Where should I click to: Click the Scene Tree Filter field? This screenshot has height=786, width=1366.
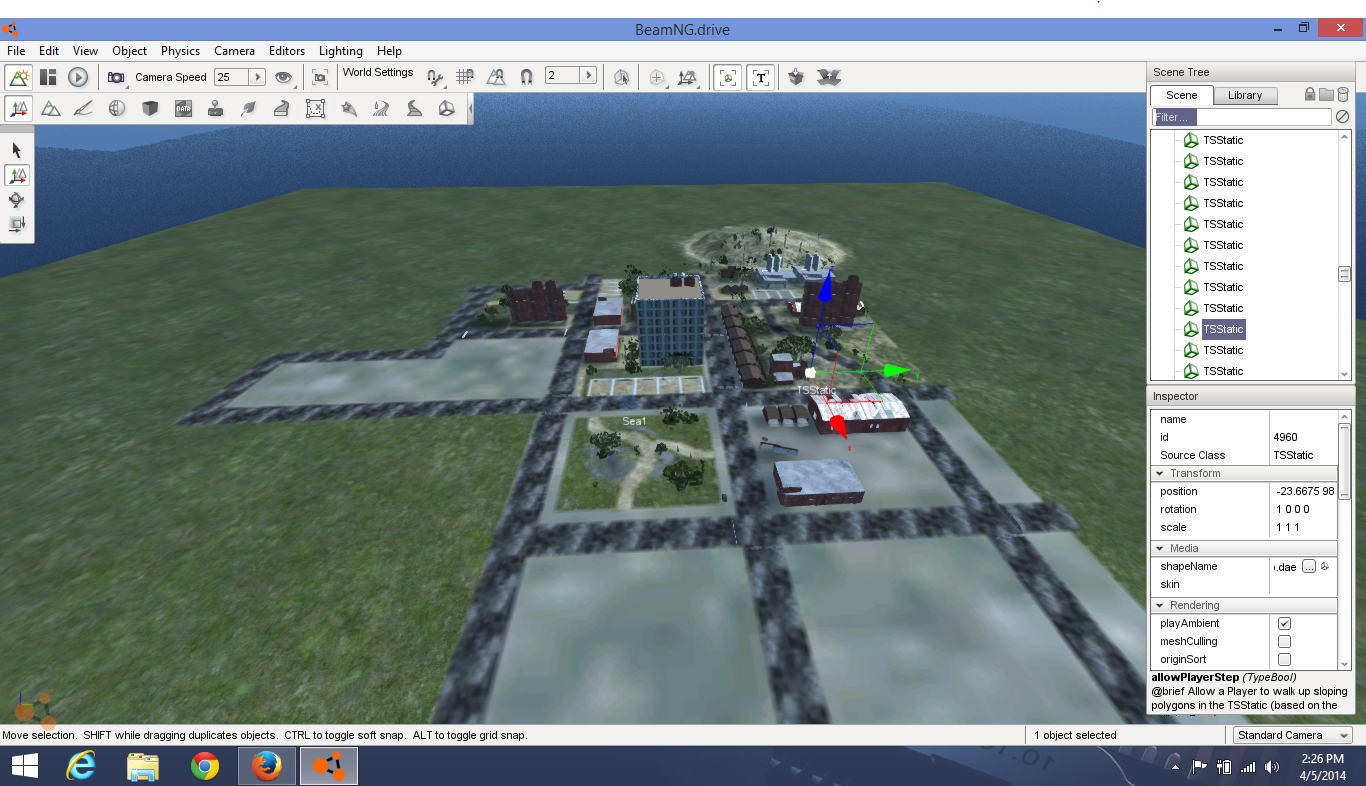click(x=1242, y=117)
